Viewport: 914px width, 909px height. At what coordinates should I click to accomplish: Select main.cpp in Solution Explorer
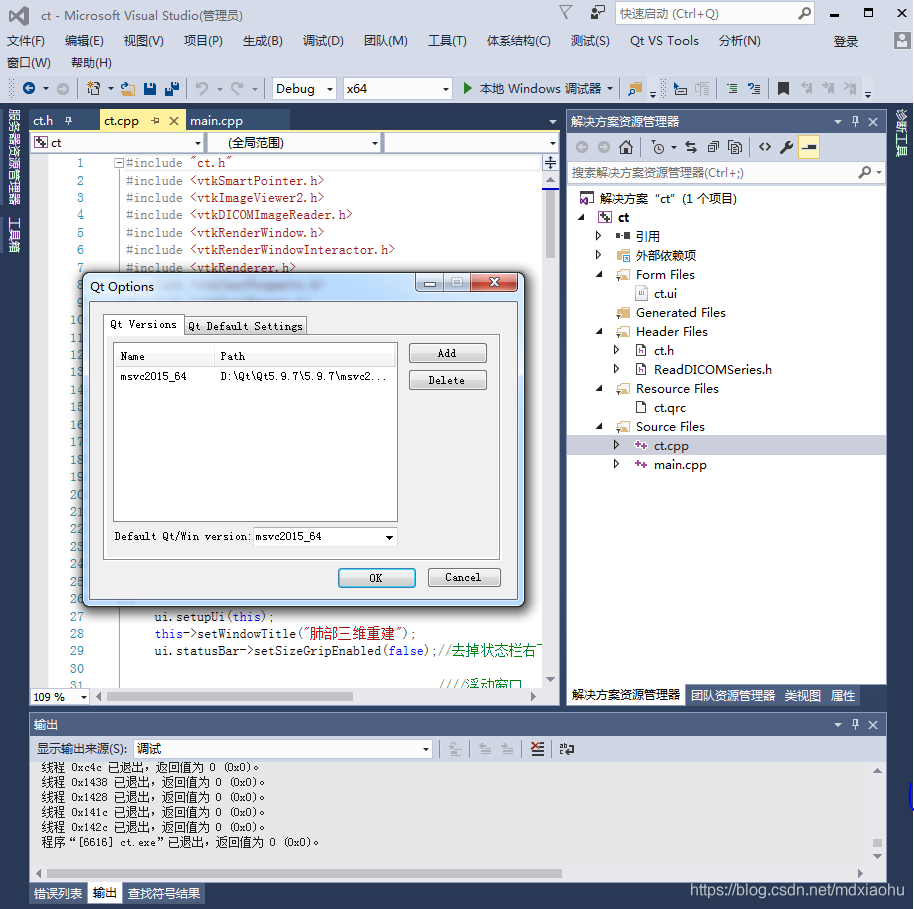point(680,465)
